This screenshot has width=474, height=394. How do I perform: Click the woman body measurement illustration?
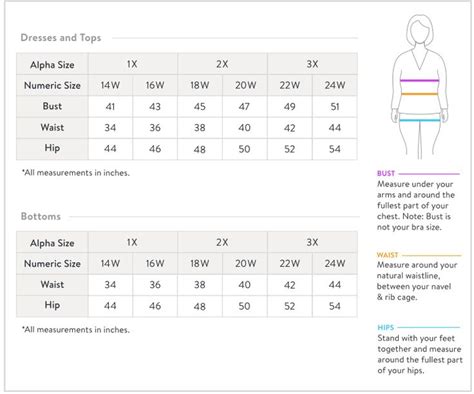[420, 87]
